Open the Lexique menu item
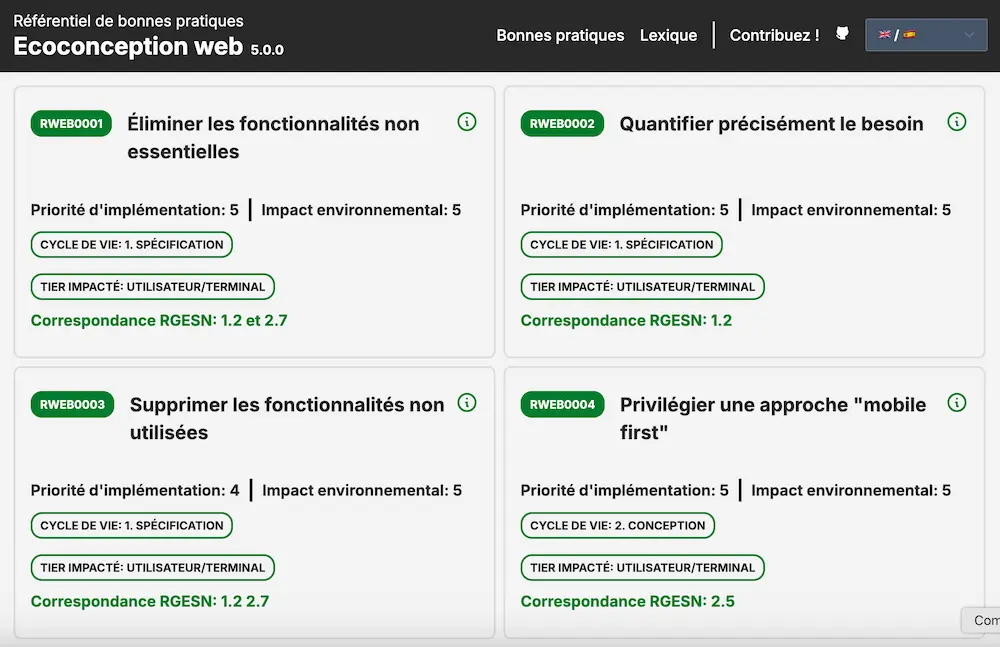 (x=668, y=35)
